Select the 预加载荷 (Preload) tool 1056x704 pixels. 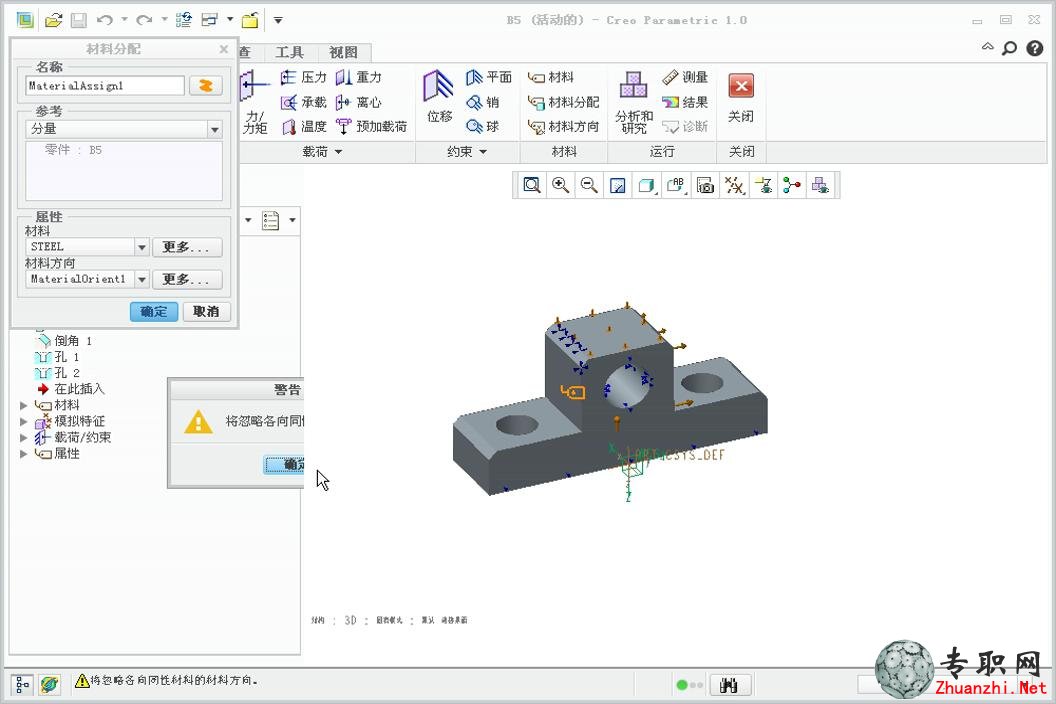[372, 127]
